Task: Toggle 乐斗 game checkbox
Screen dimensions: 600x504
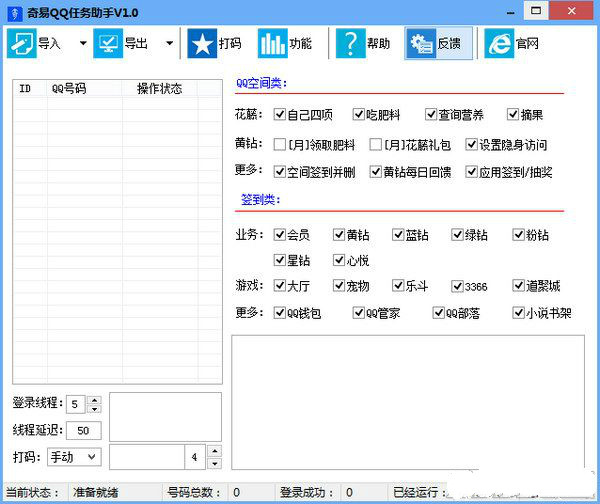Action: (398, 285)
